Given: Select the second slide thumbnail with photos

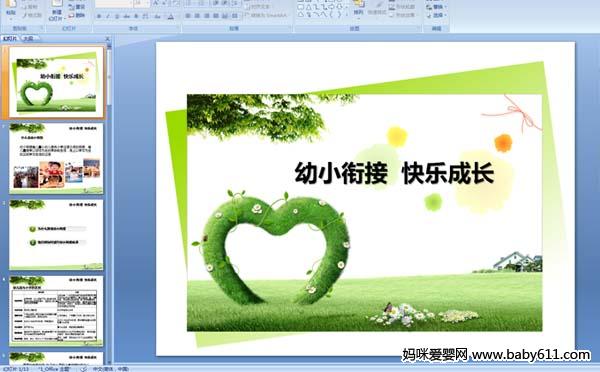Looking at the screenshot, I should pos(56,158).
